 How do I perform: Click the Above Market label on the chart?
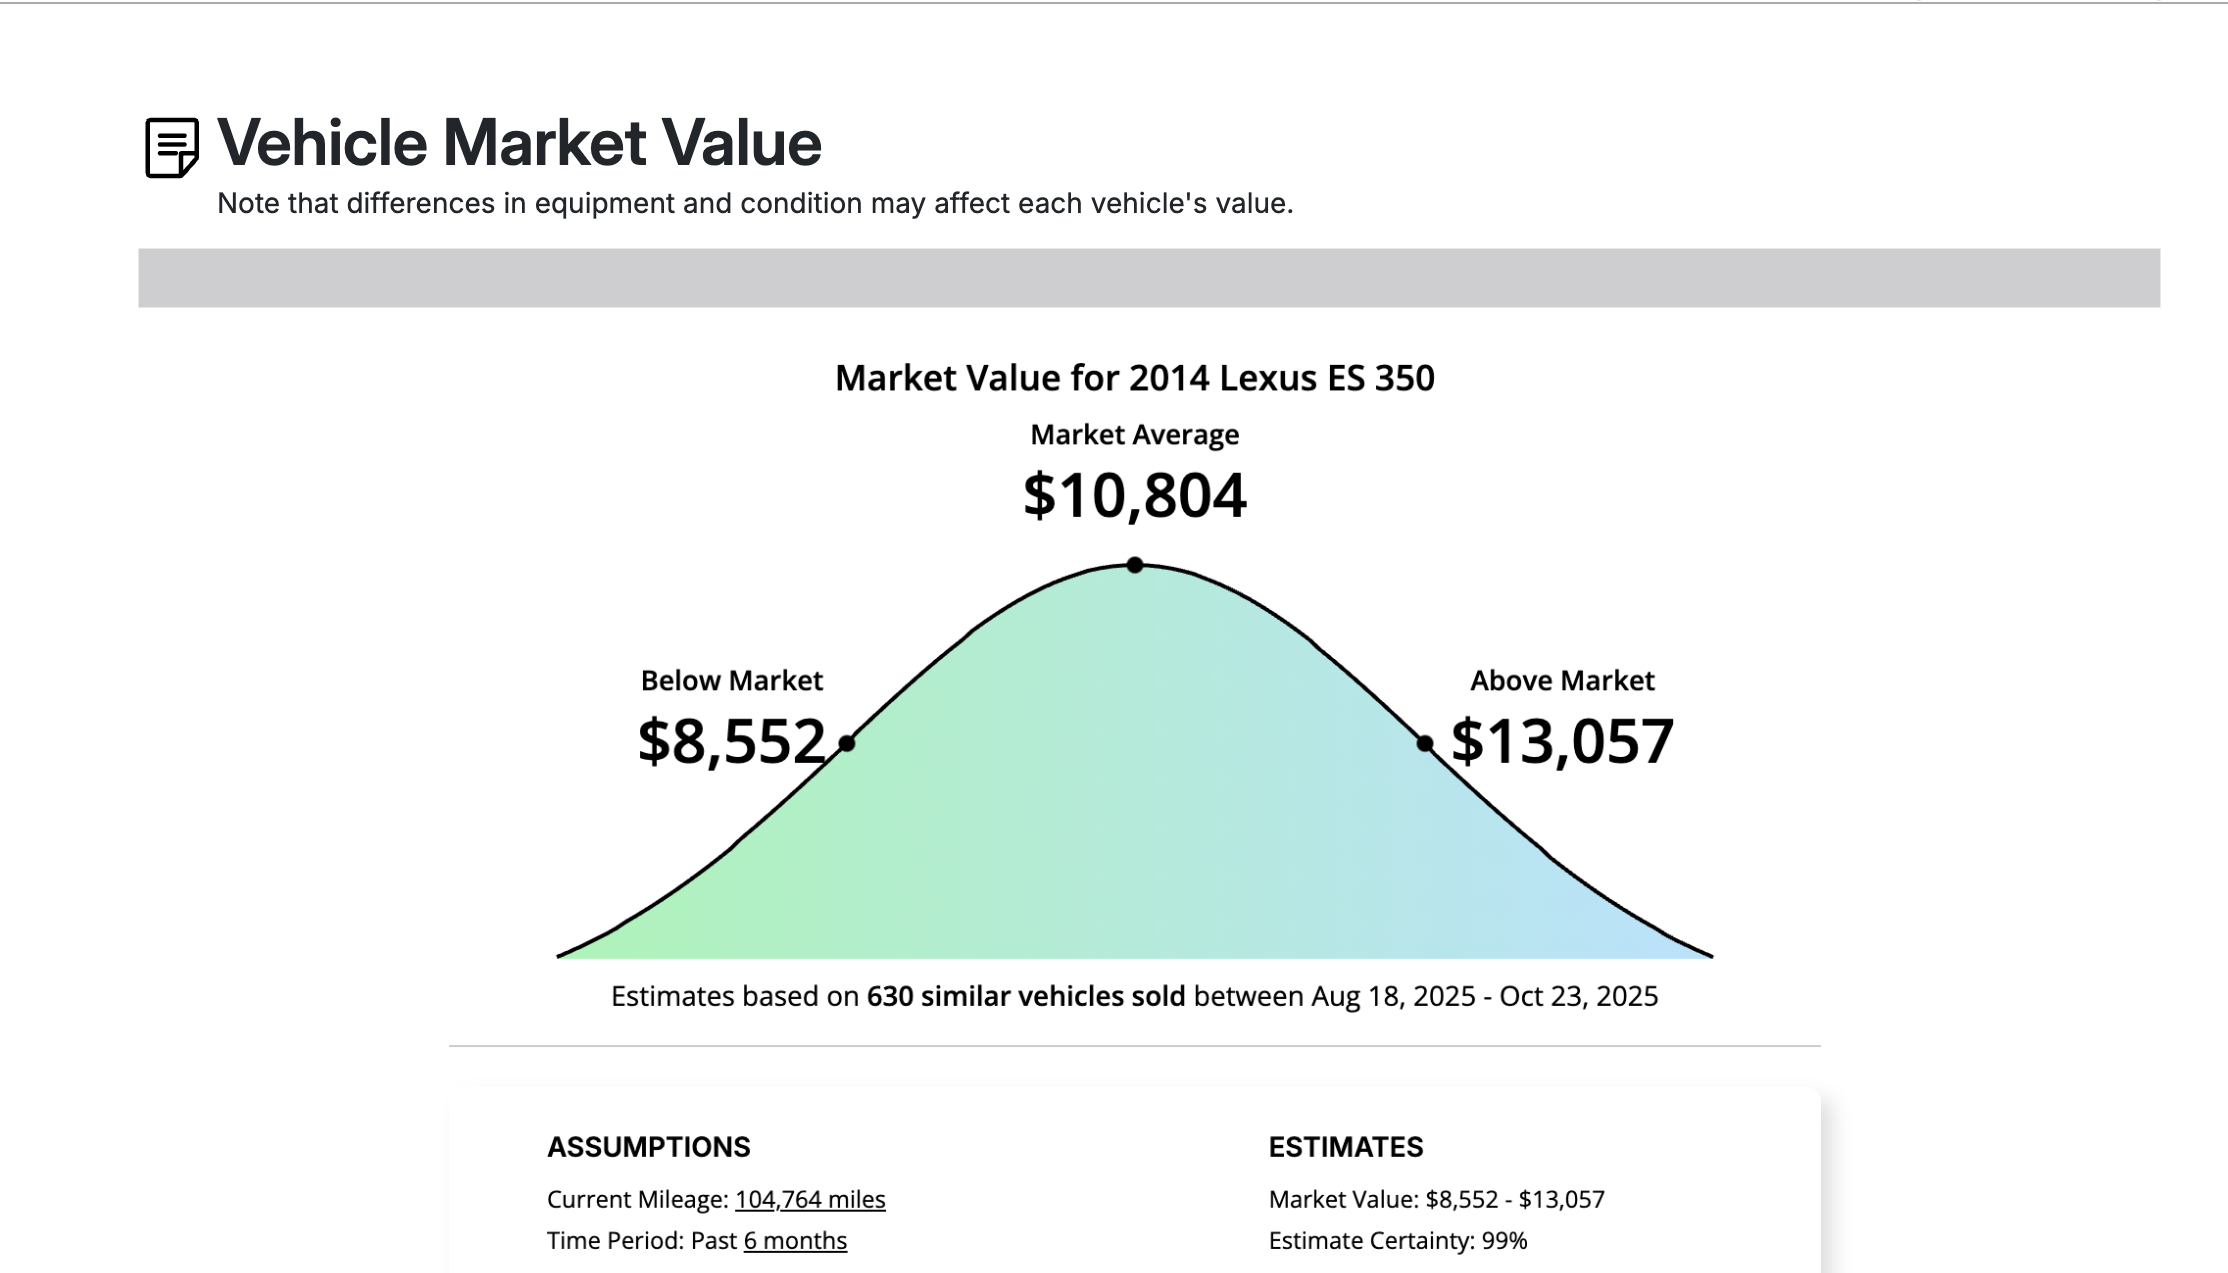[1562, 681]
